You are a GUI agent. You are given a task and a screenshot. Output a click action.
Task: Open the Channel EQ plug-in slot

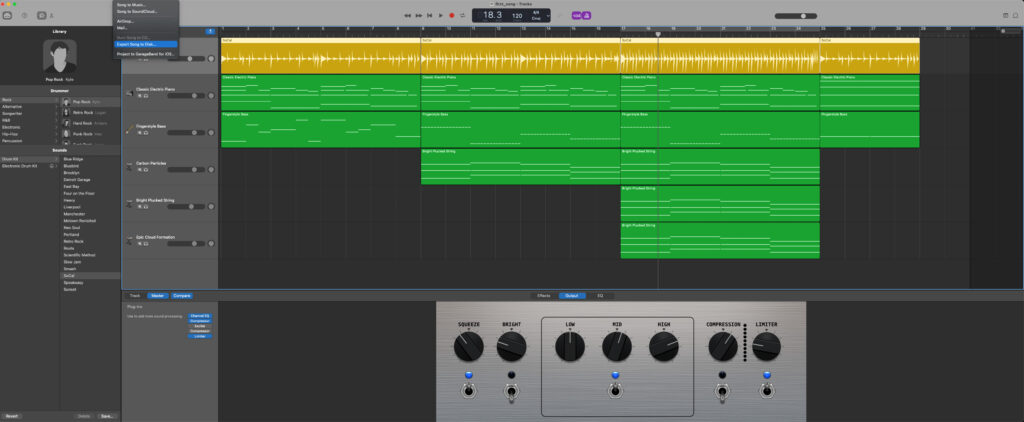tap(200, 316)
